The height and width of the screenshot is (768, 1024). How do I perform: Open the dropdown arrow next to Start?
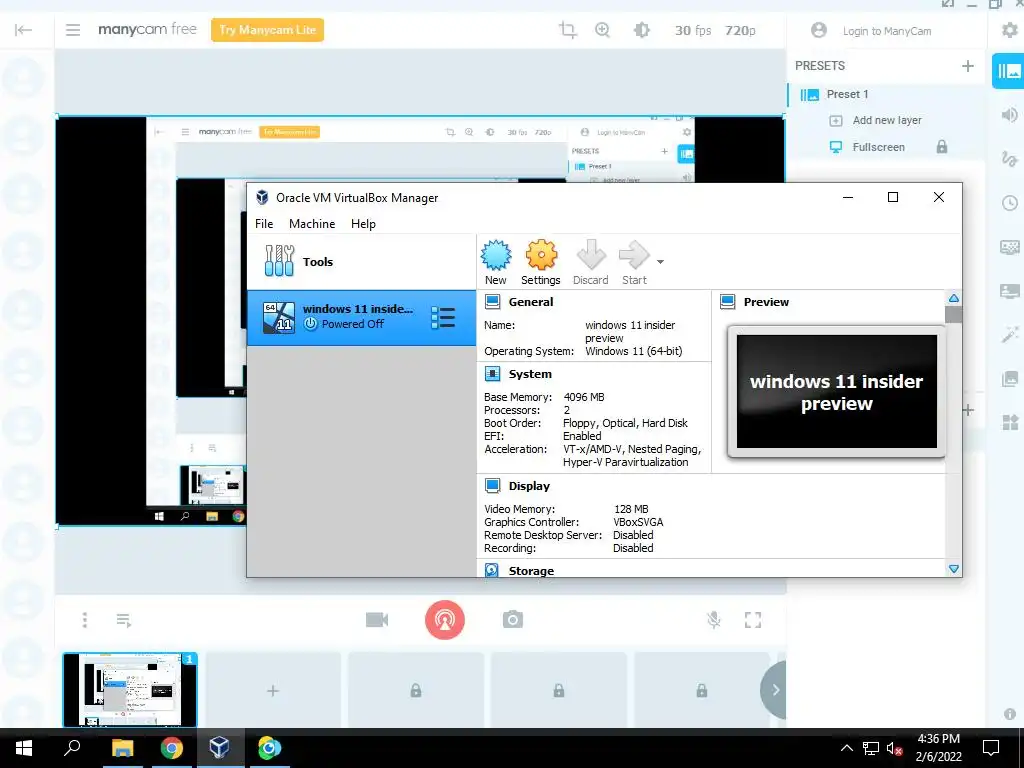(x=660, y=262)
